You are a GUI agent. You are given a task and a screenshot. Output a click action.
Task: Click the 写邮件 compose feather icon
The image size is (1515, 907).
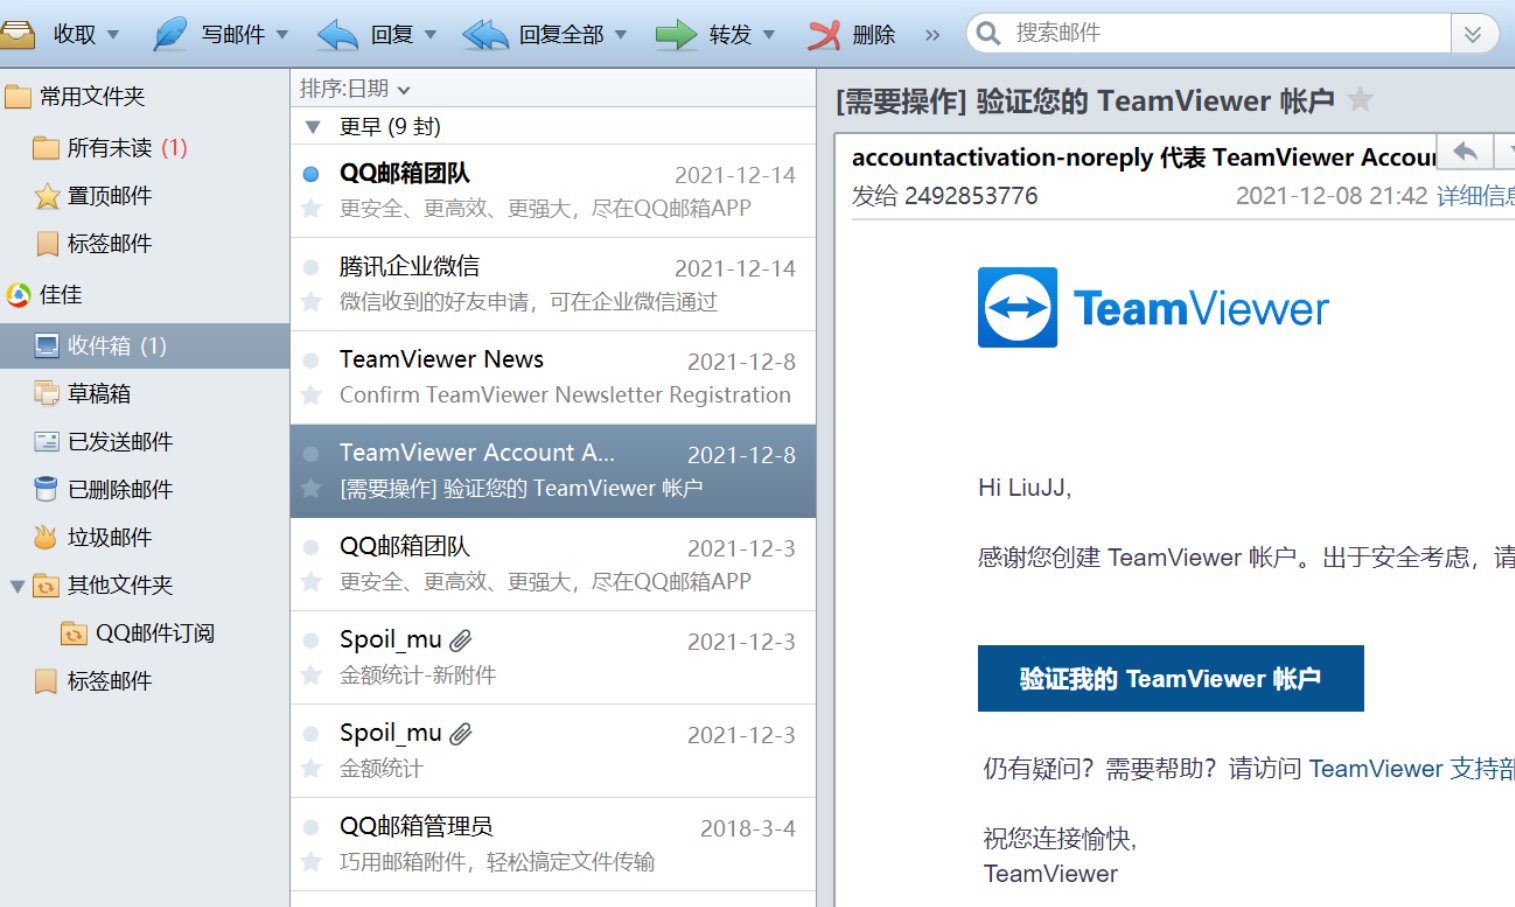click(x=170, y=34)
